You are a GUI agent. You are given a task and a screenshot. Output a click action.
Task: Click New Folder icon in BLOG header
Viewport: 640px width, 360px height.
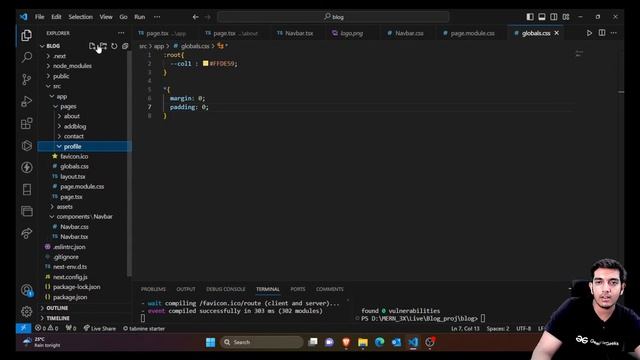(103, 46)
